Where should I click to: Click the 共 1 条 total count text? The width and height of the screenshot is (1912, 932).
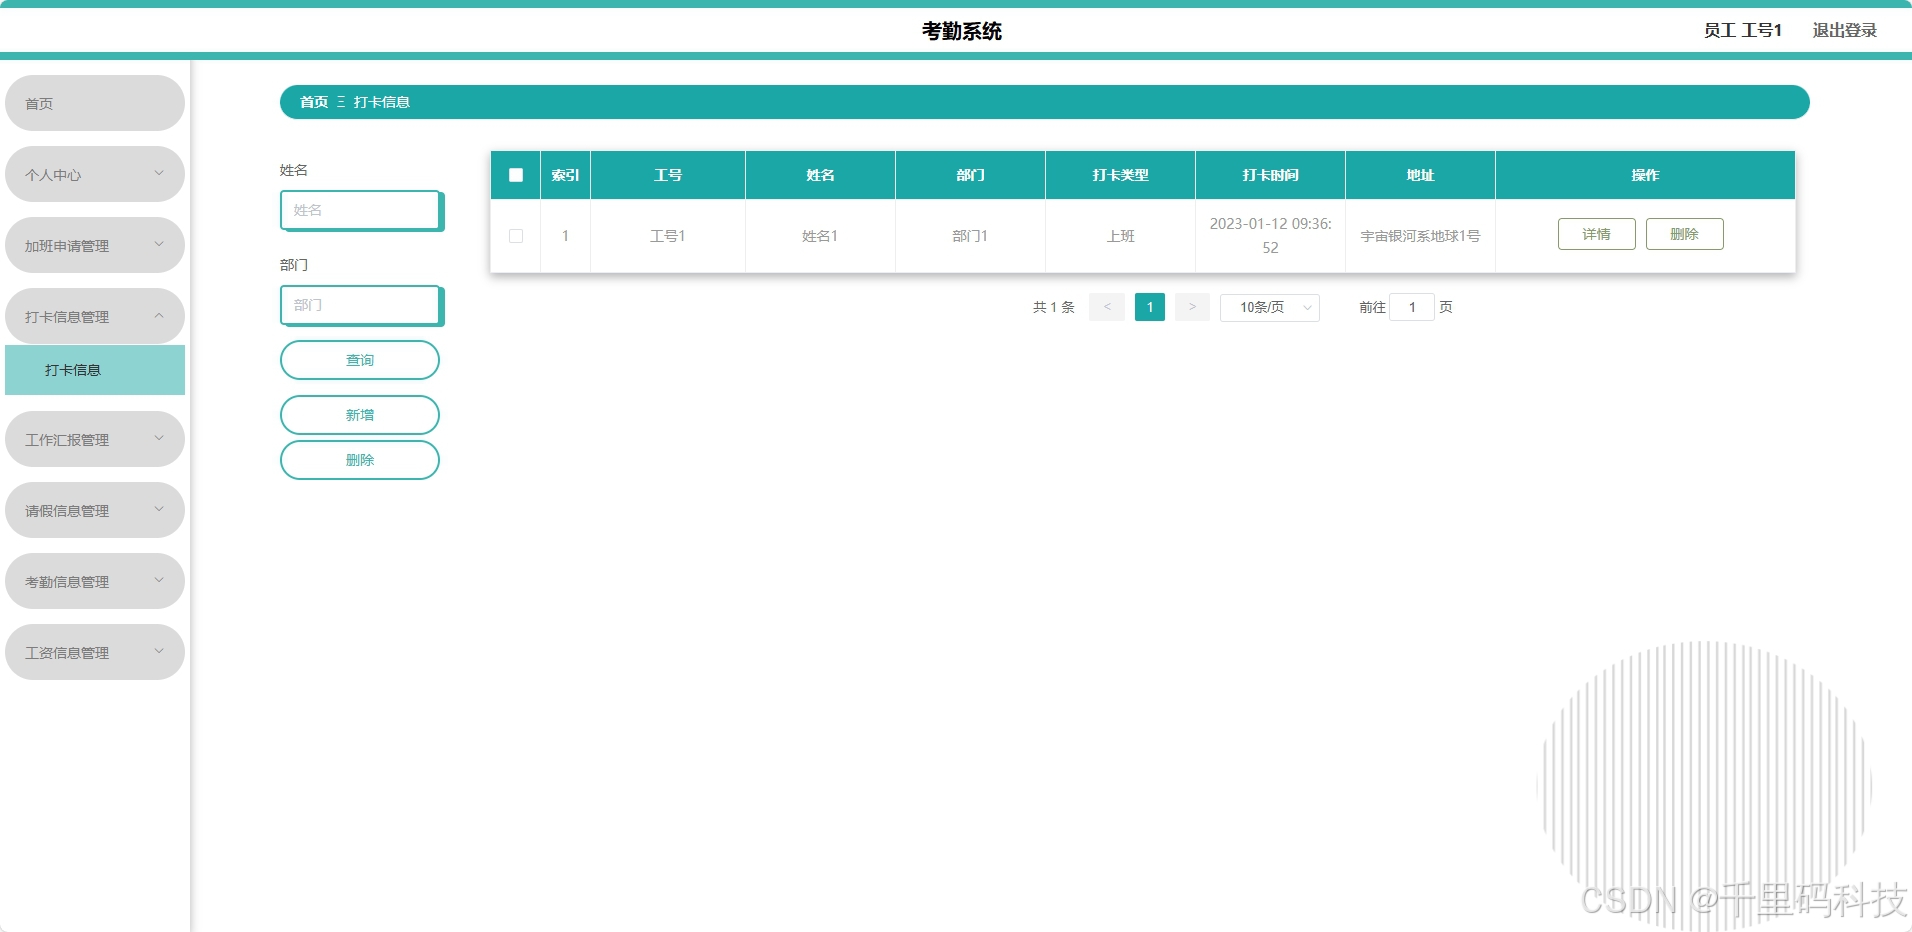1054,307
